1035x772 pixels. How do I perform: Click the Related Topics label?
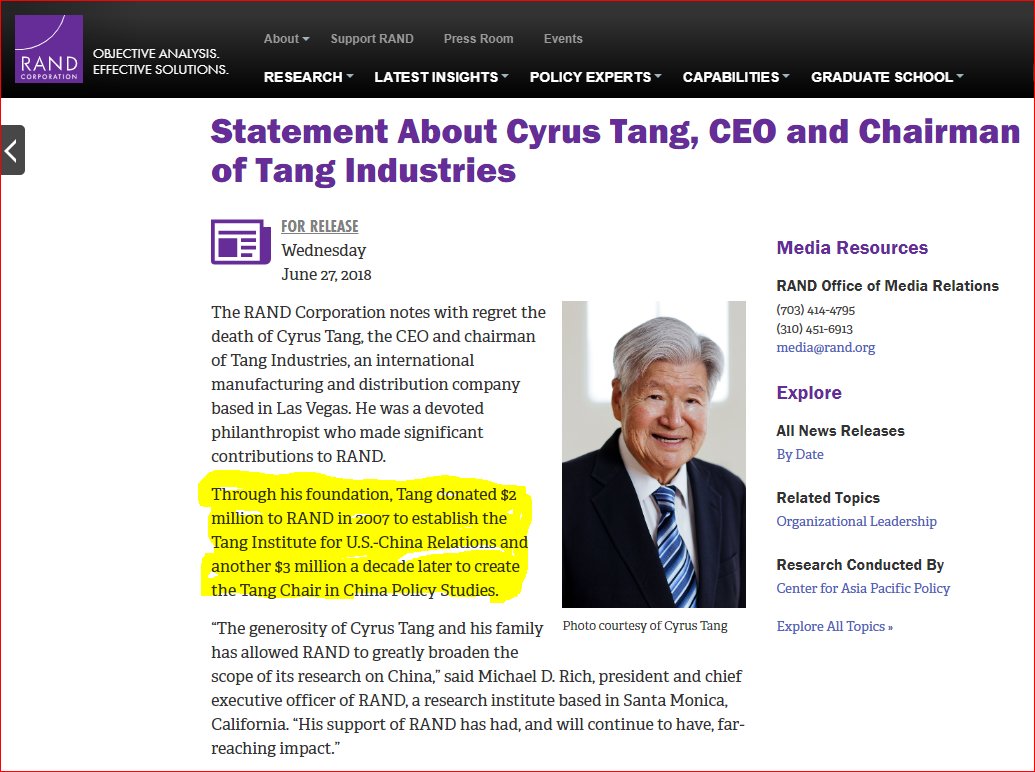828,498
